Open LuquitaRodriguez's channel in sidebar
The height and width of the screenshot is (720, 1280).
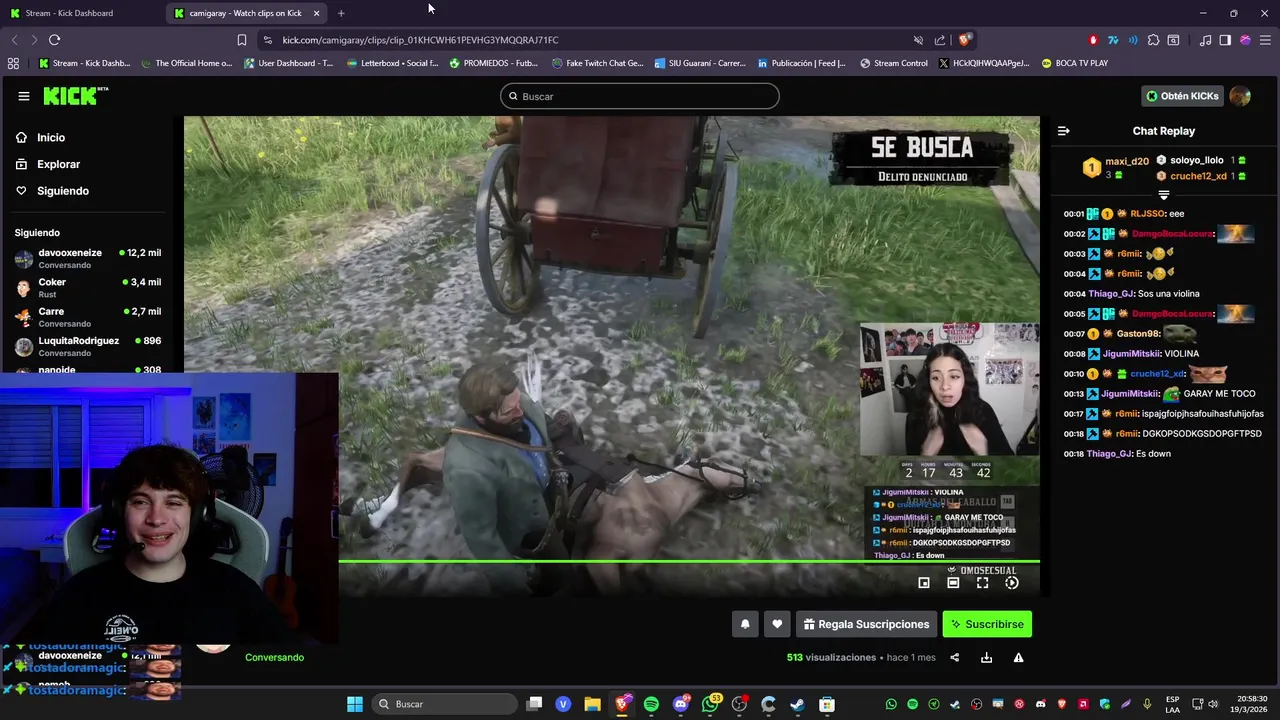[87, 346]
